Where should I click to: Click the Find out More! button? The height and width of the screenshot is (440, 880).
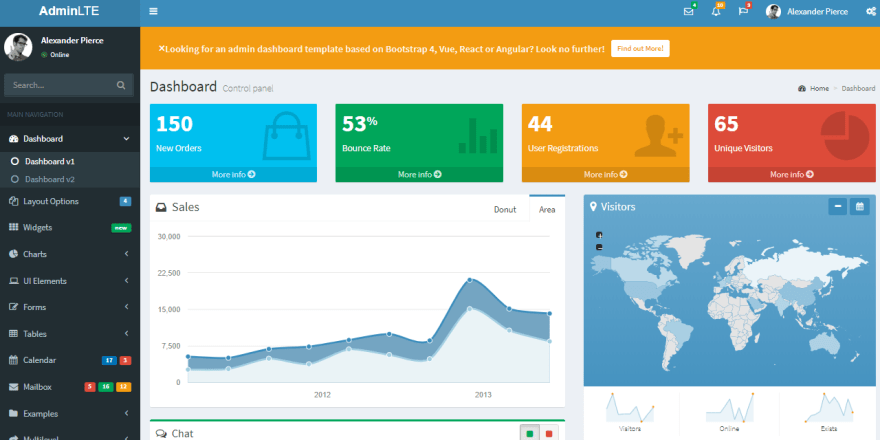(640, 48)
